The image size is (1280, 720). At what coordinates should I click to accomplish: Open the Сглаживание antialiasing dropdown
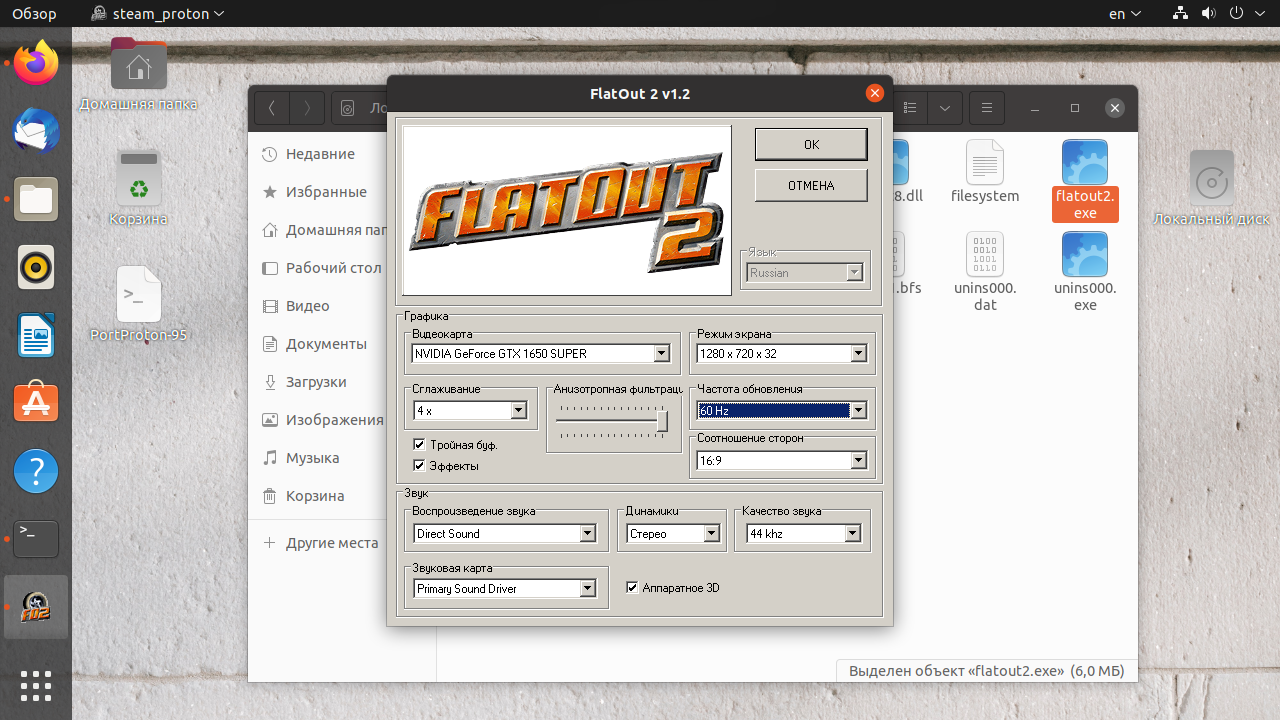pos(518,410)
